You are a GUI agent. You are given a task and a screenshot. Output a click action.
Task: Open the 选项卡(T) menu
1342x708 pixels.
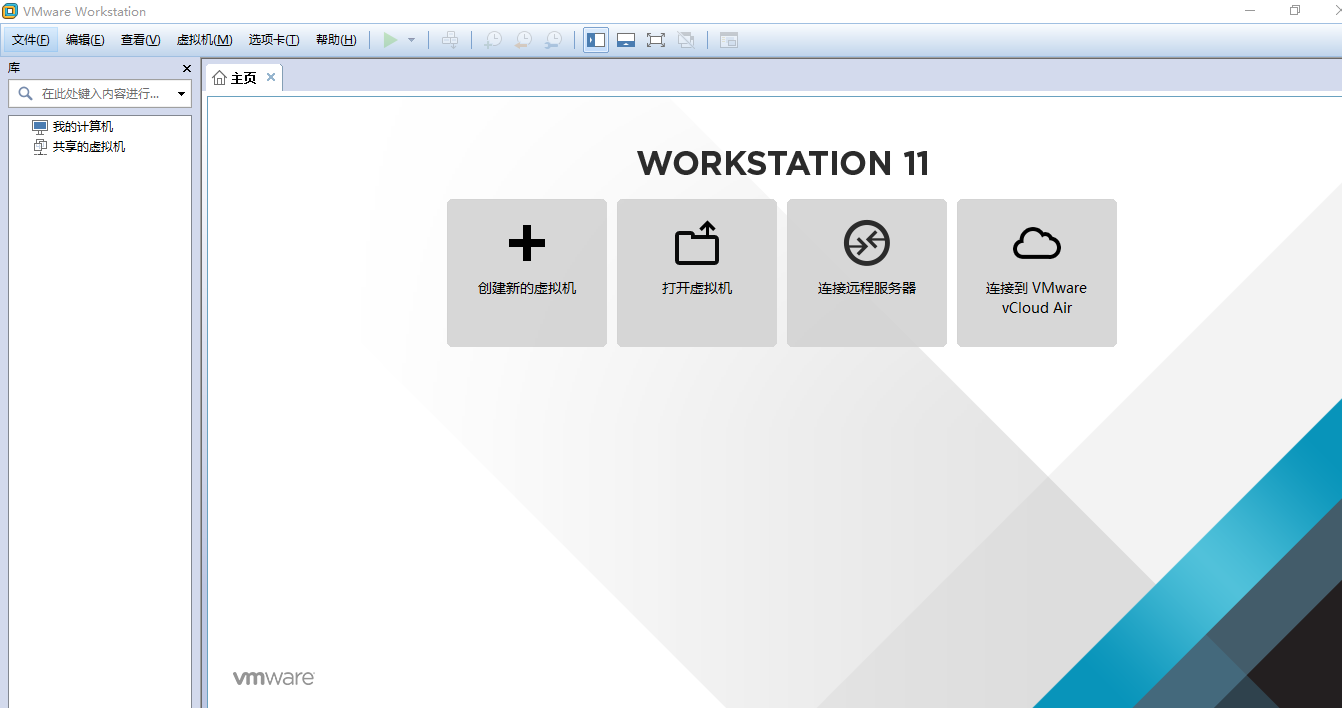click(x=274, y=40)
